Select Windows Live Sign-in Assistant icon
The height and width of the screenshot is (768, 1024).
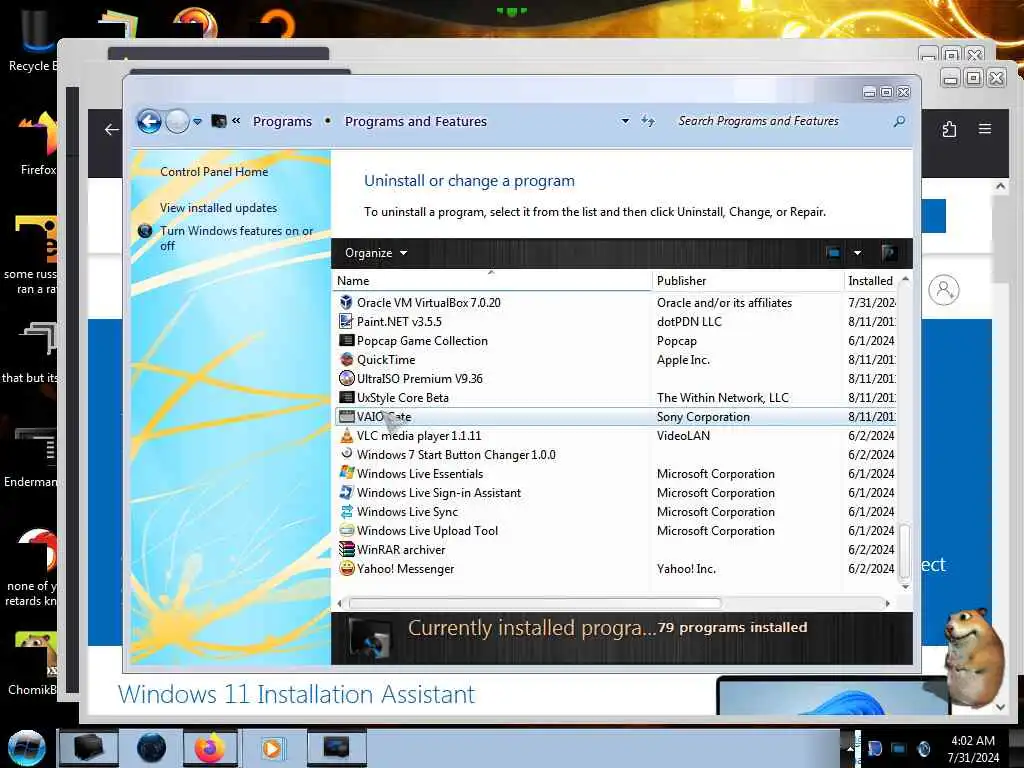[346, 492]
